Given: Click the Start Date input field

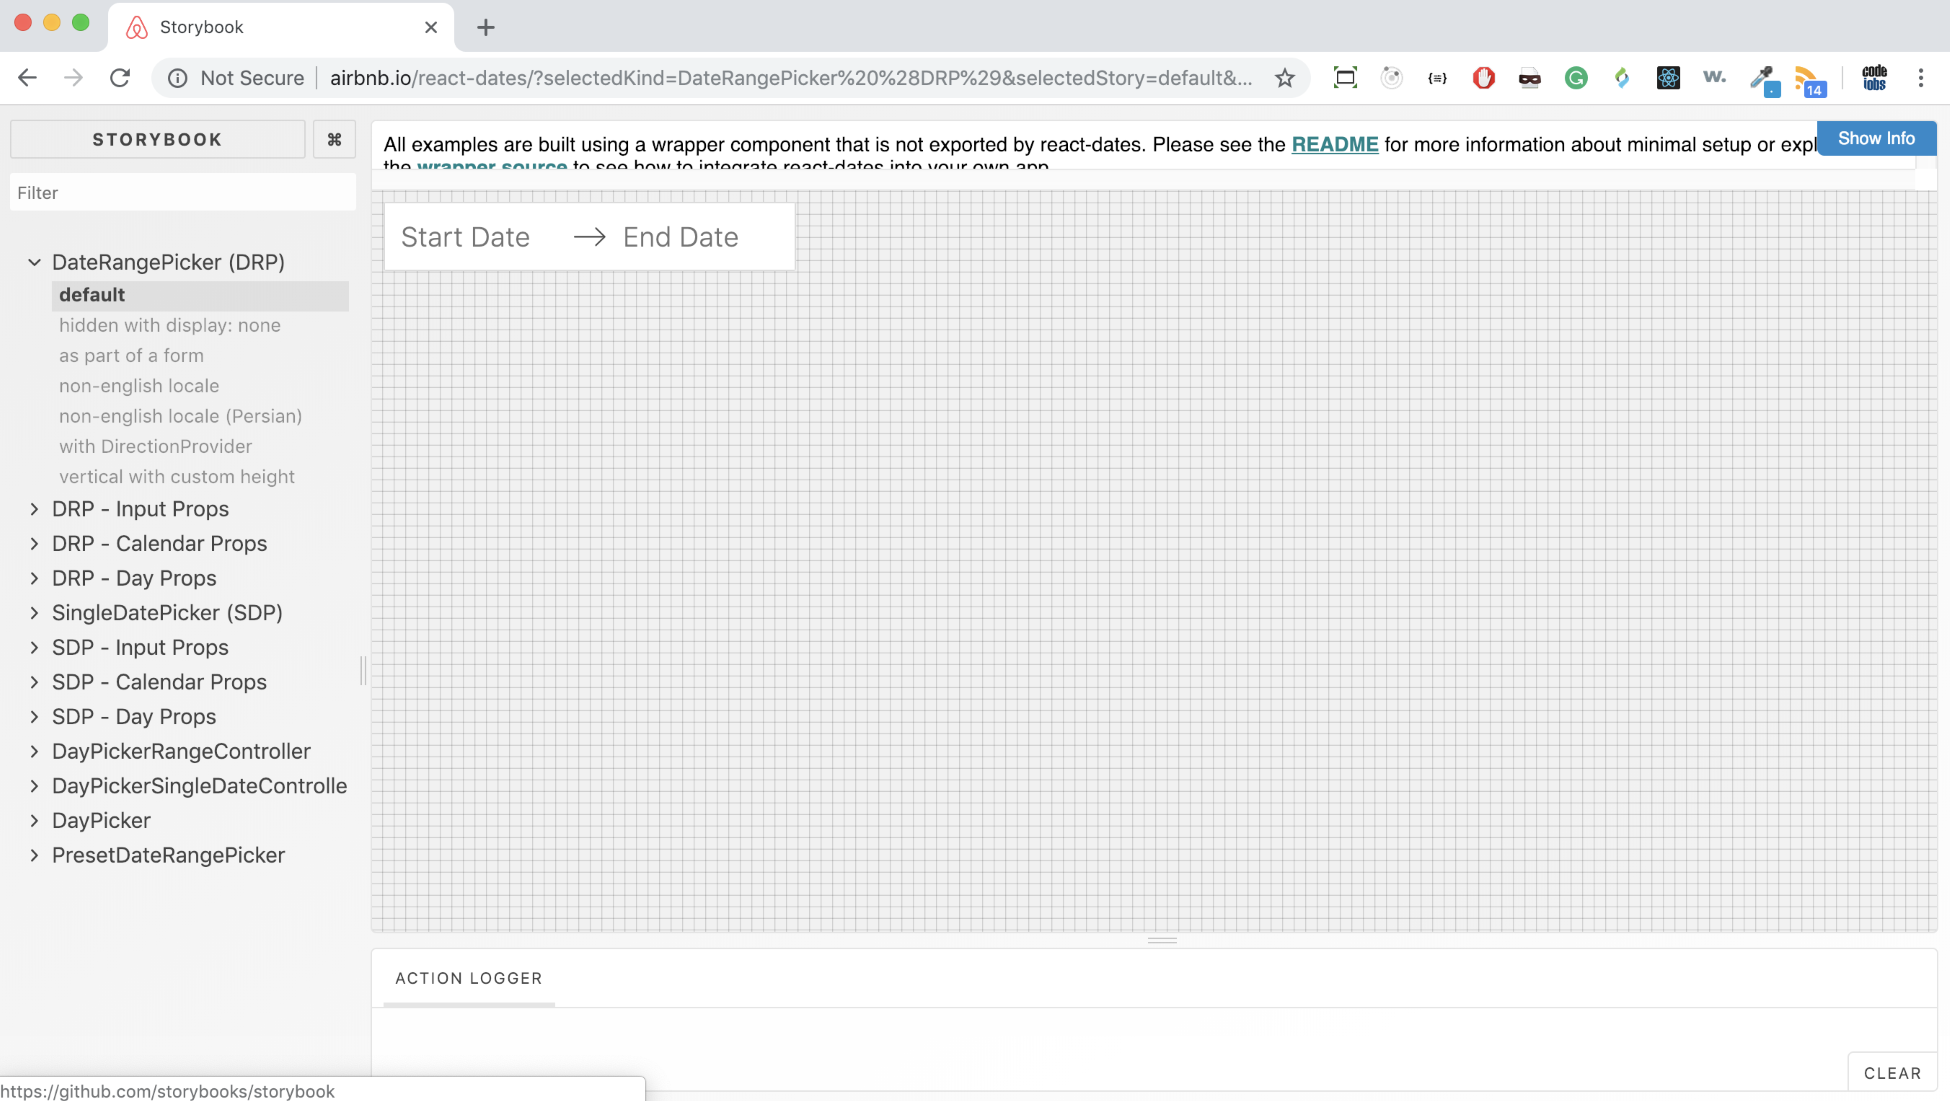Looking at the screenshot, I should coord(466,237).
